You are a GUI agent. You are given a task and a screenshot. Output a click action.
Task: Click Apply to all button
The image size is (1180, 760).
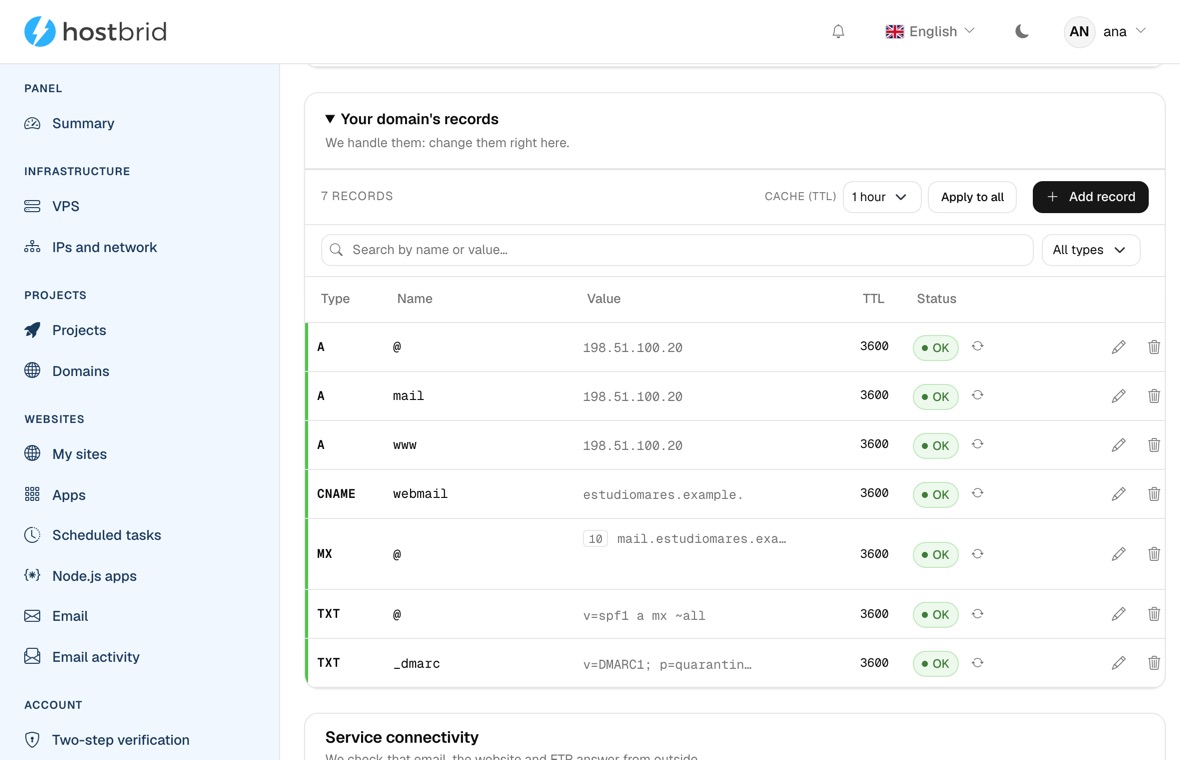[x=972, y=197]
